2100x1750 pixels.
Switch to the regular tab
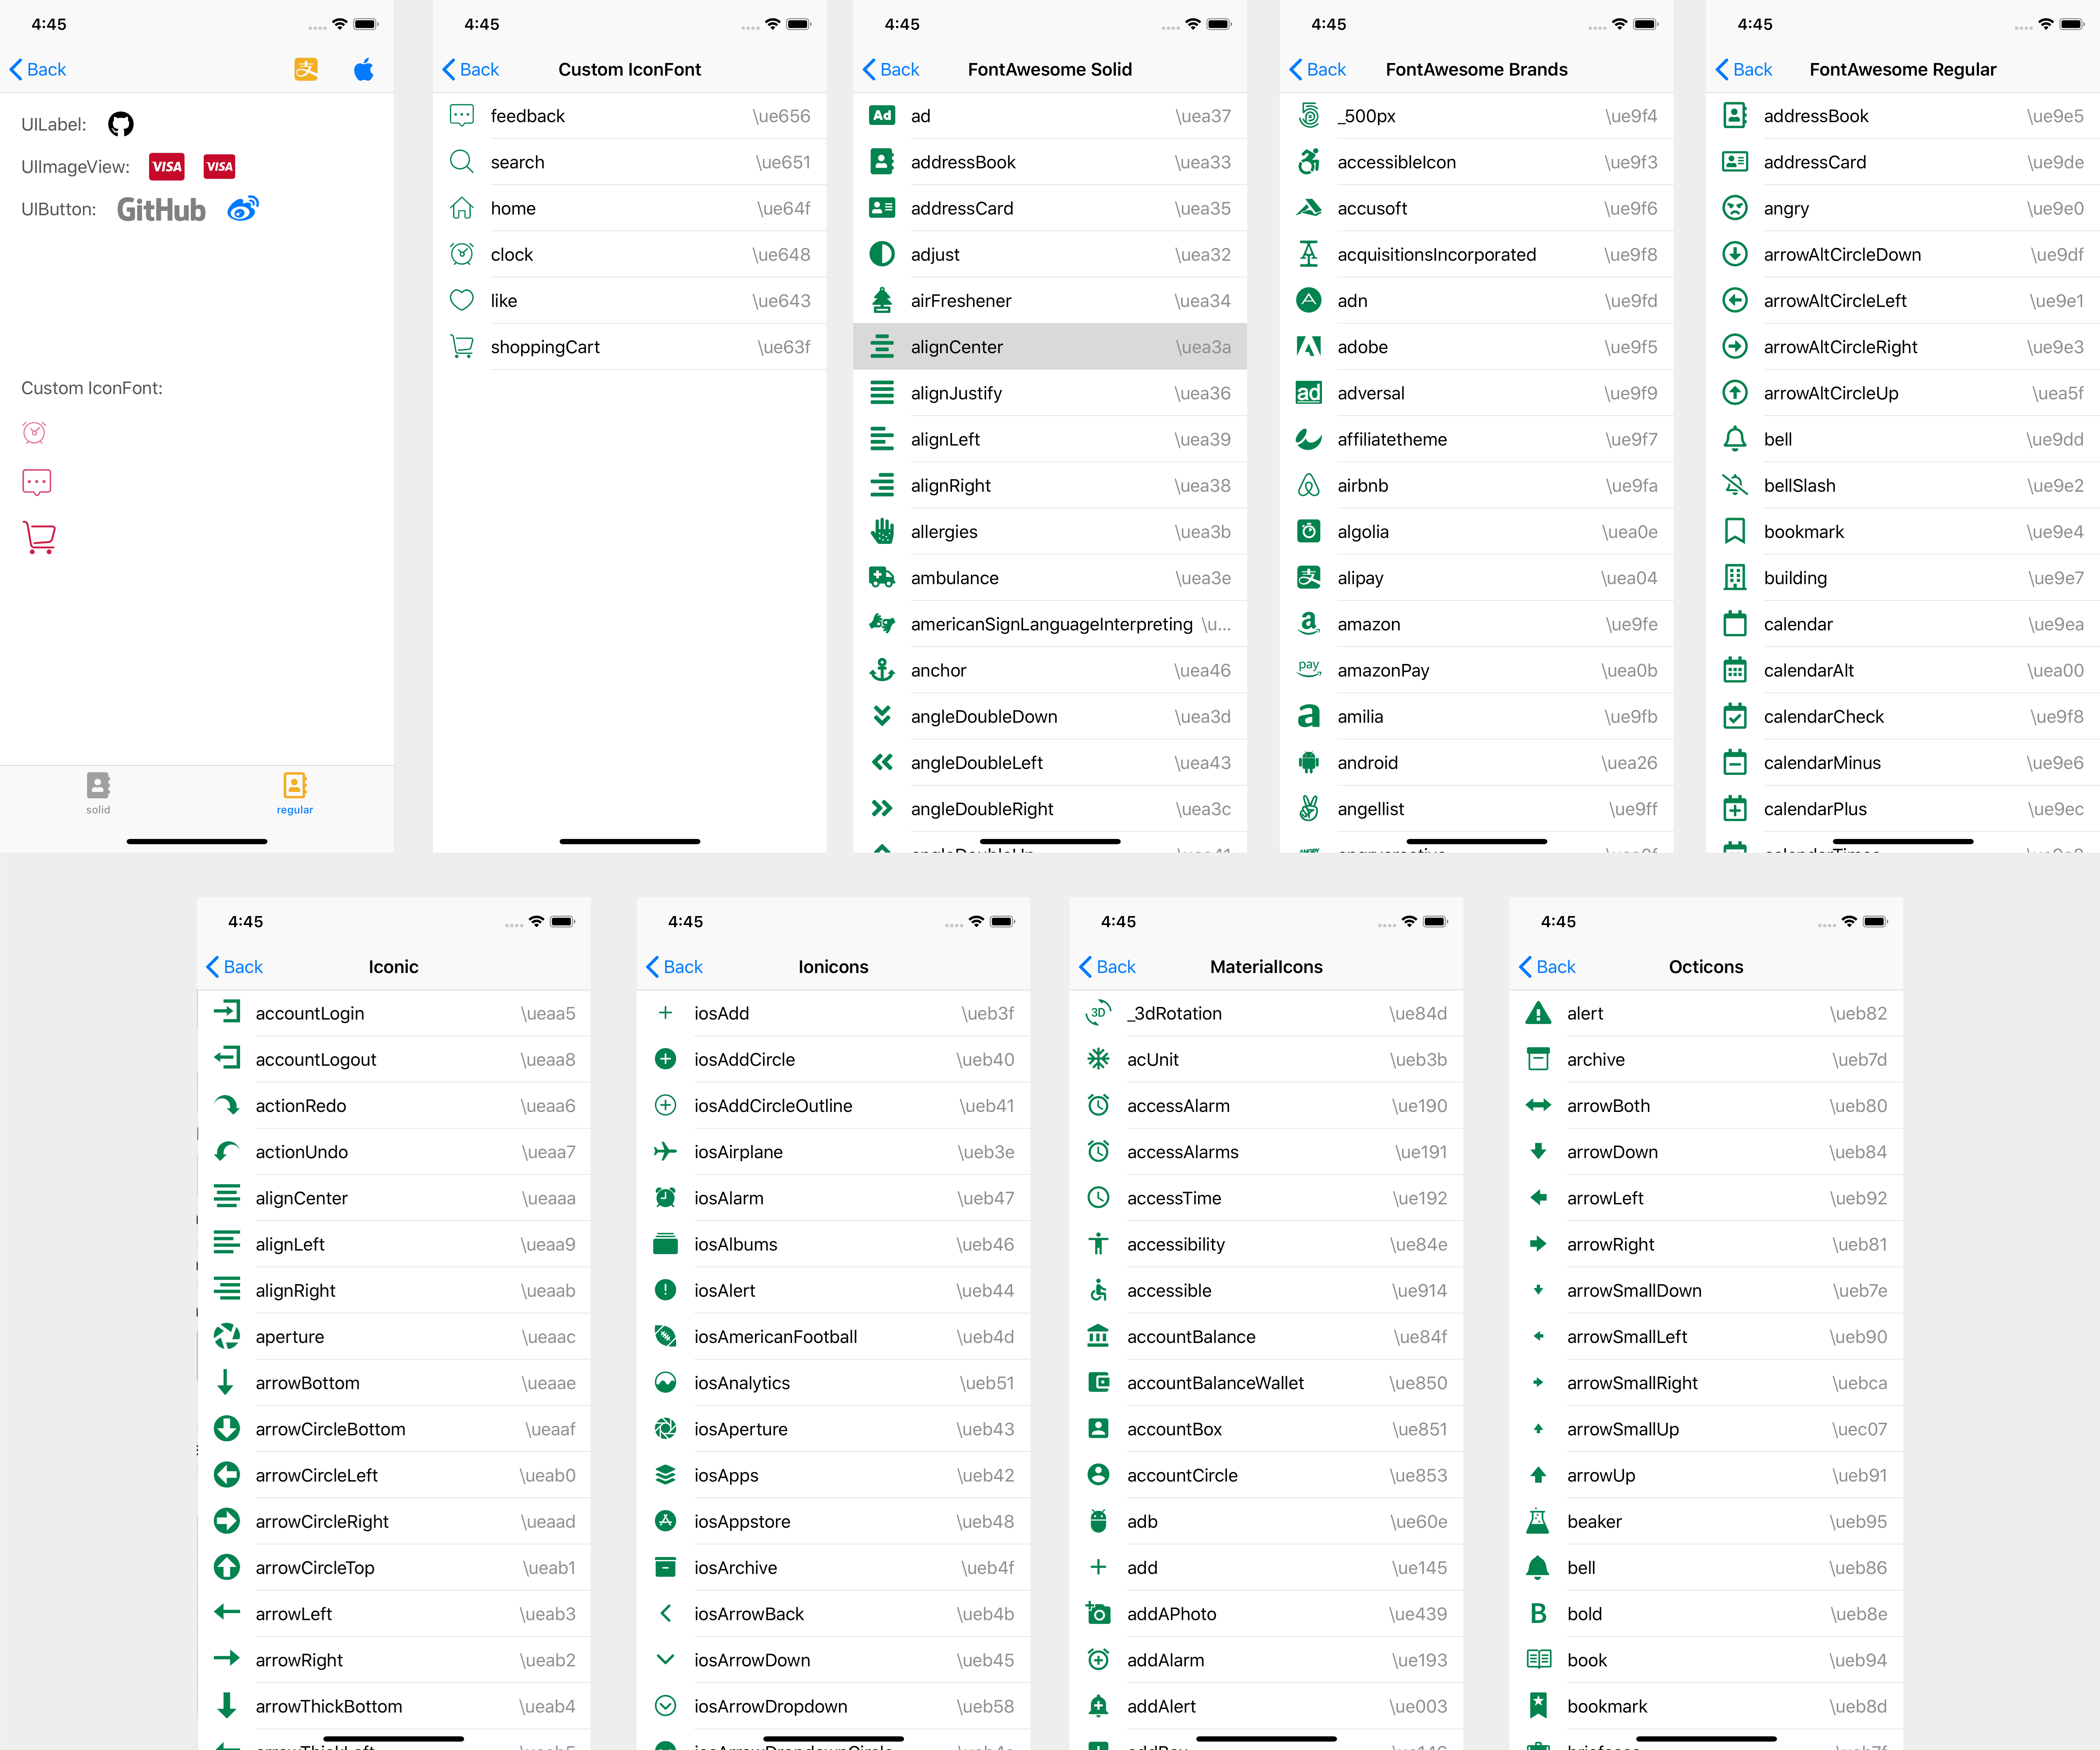[x=295, y=792]
